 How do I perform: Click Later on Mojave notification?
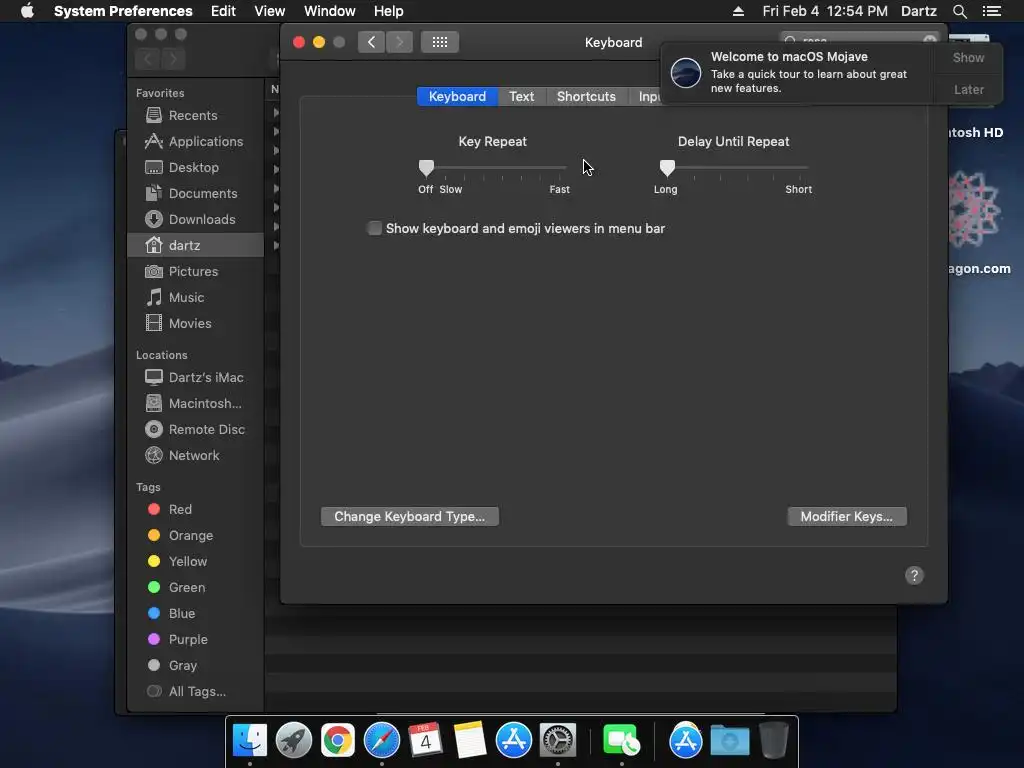968,89
